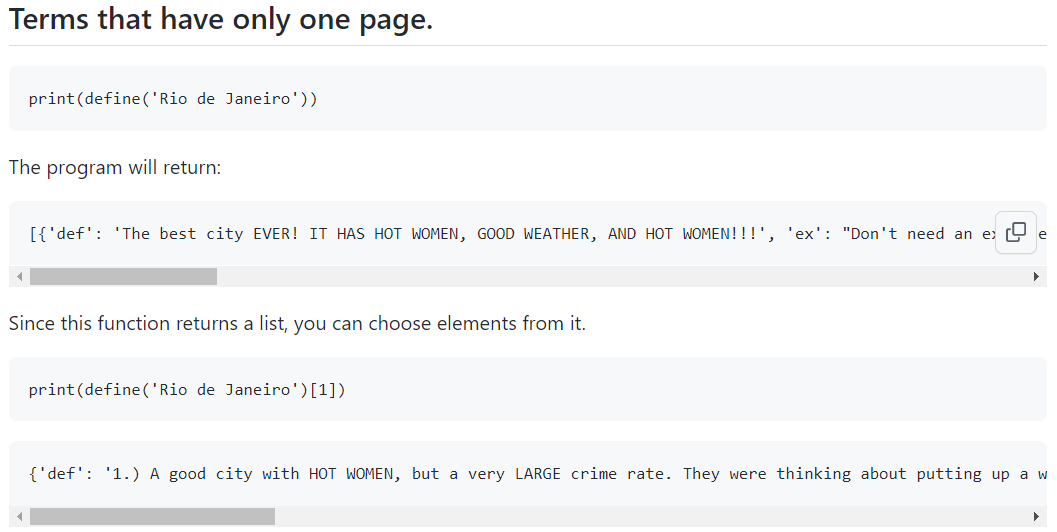Click the copy code icon button
The width and height of the screenshot is (1057, 532).
click(x=1015, y=232)
